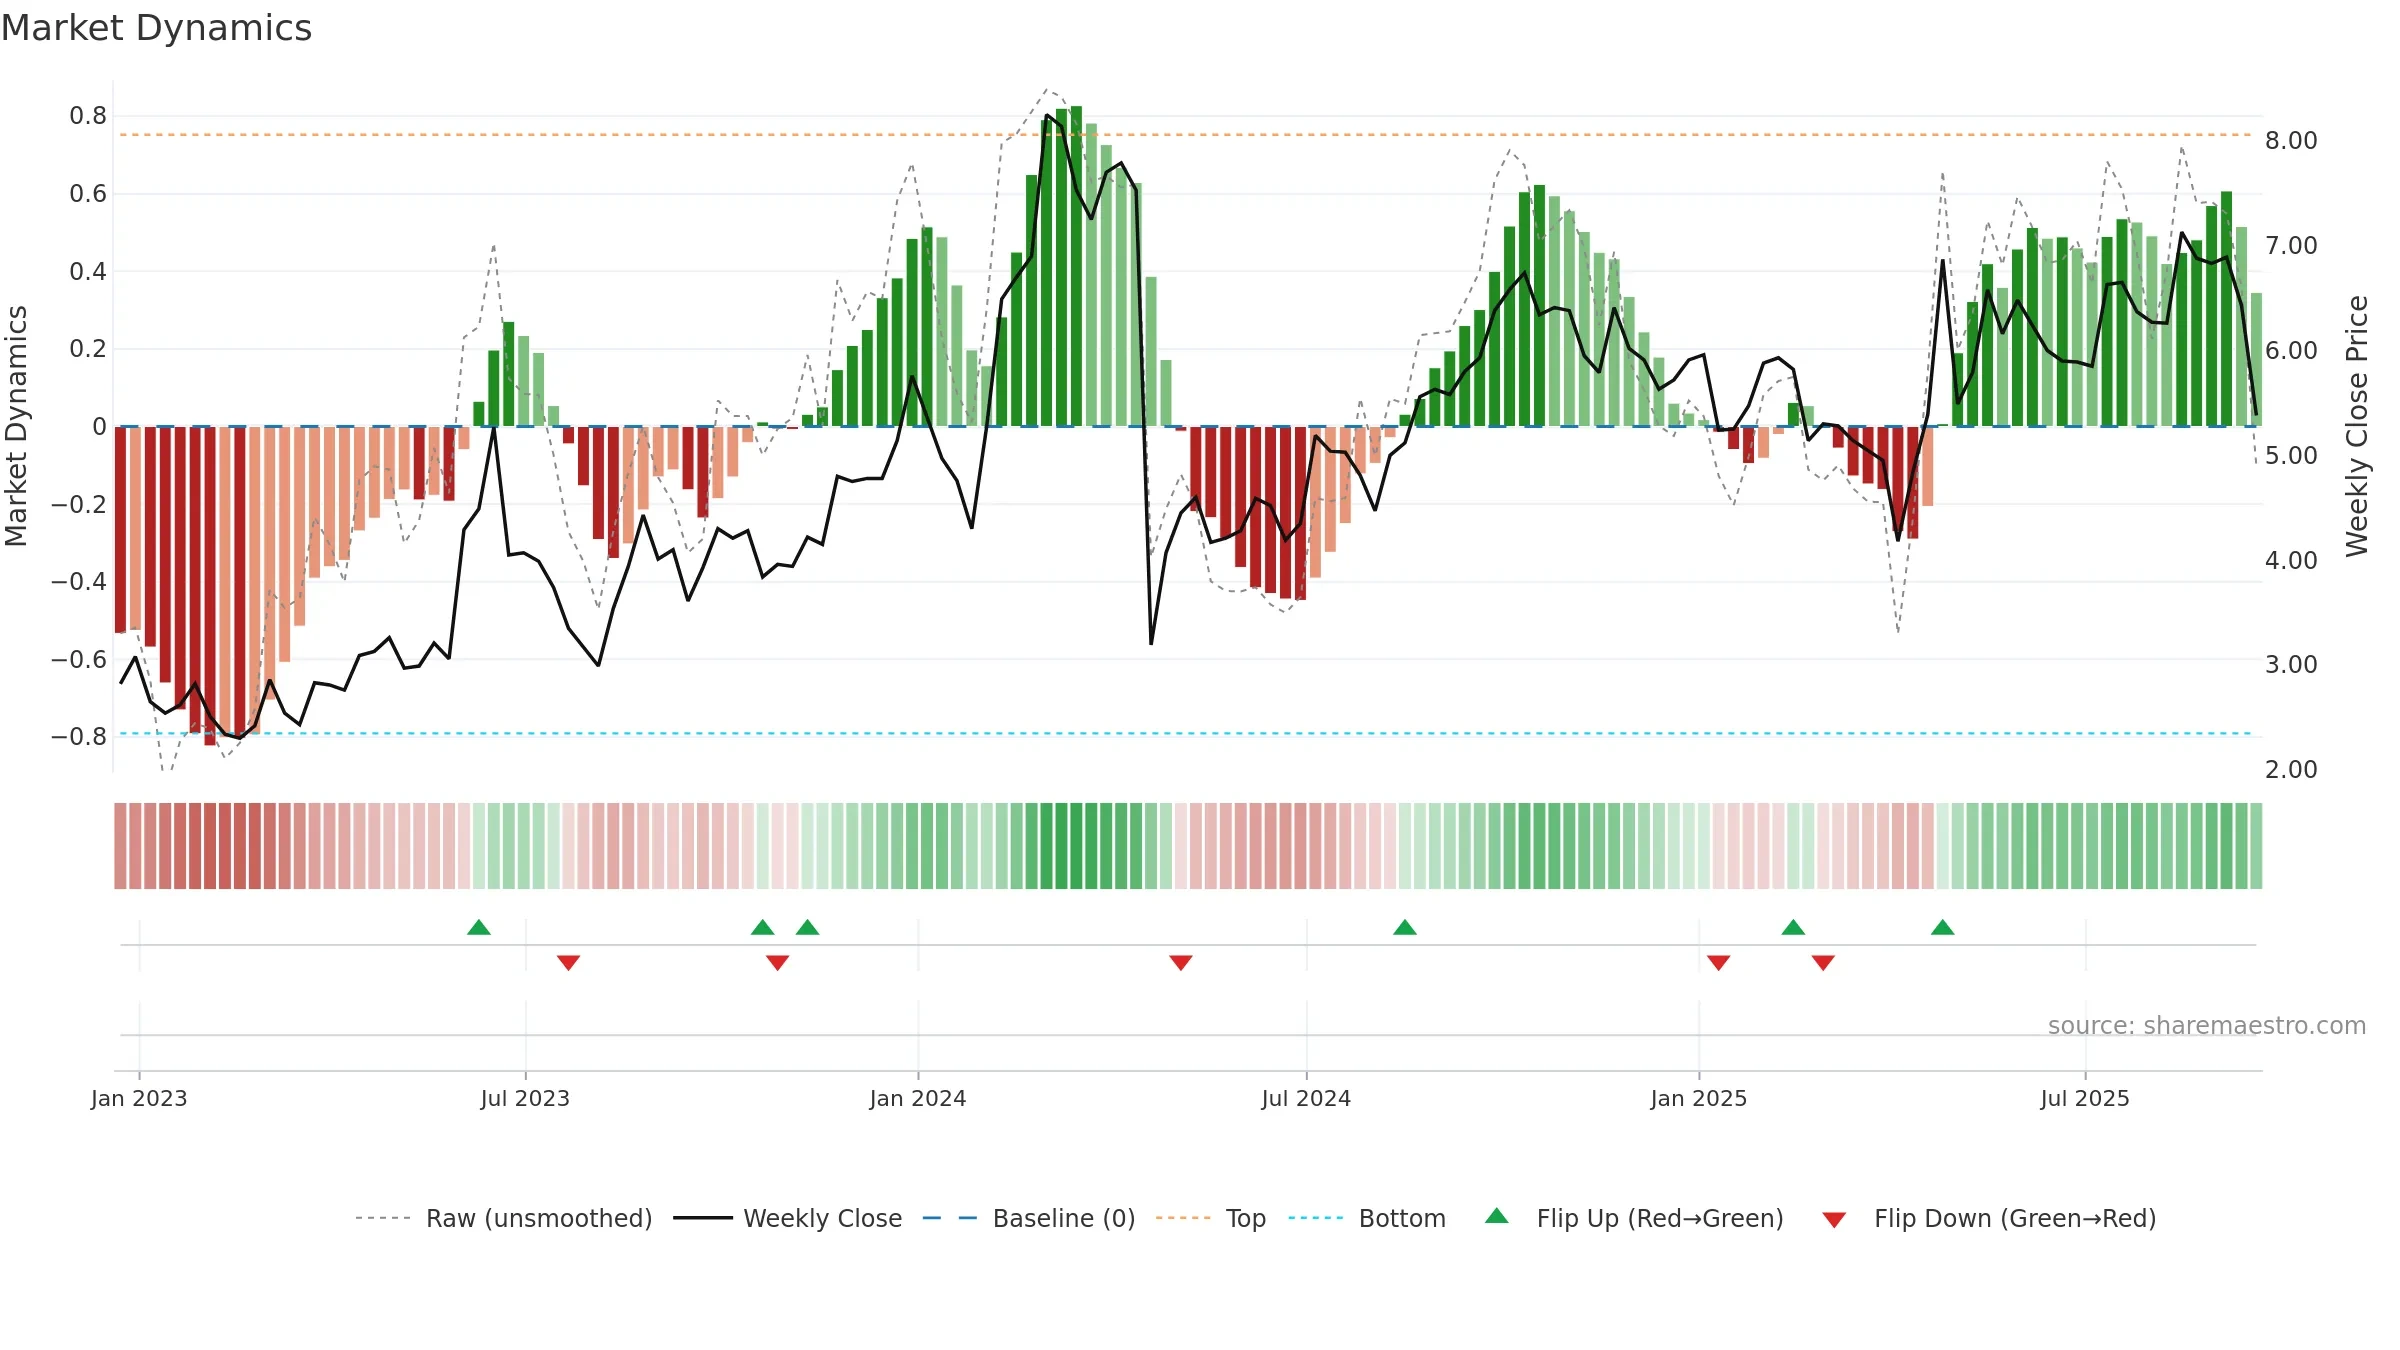The width and height of the screenshot is (2400, 1350).
Task: Select the Jan 2024 x-axis label
Action: [918, 1098]
